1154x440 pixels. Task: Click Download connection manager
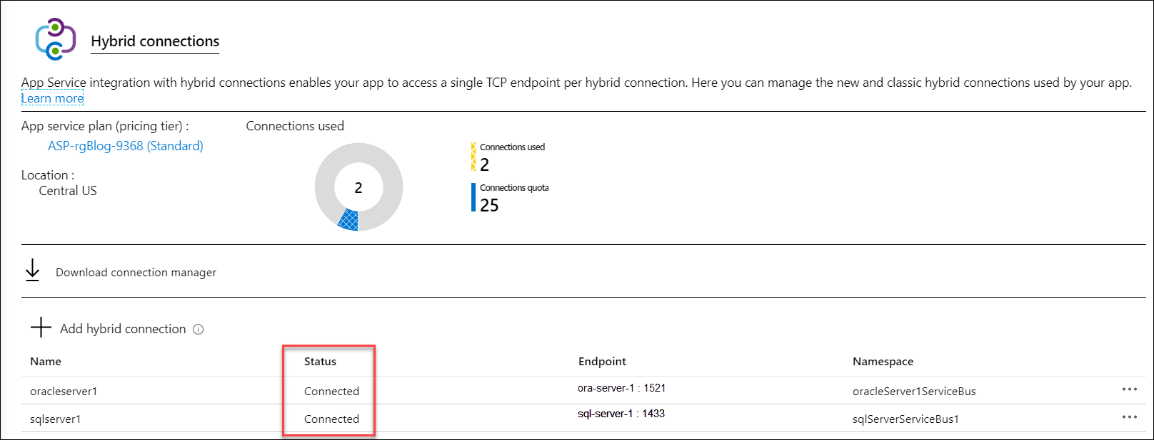(135, 272)
